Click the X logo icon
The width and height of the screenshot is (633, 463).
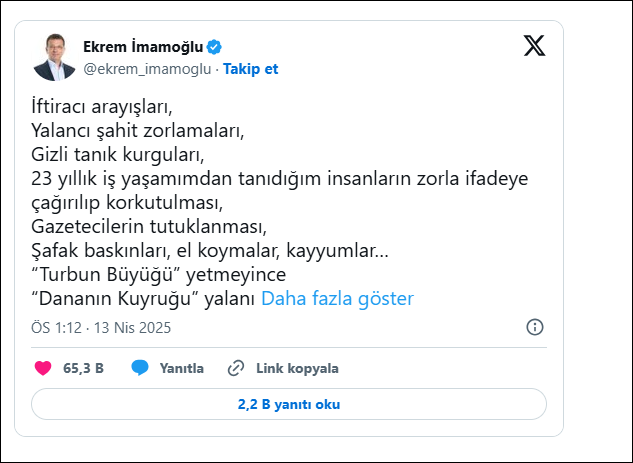(535, 46)
